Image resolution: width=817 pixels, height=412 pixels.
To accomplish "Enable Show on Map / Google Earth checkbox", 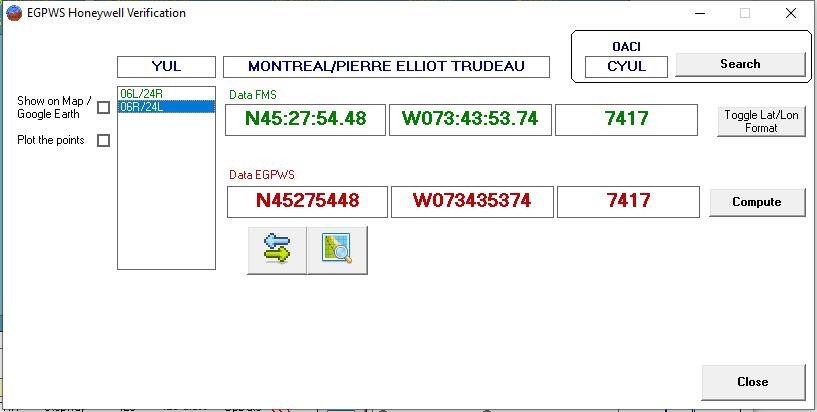I will tap(103, 108).
